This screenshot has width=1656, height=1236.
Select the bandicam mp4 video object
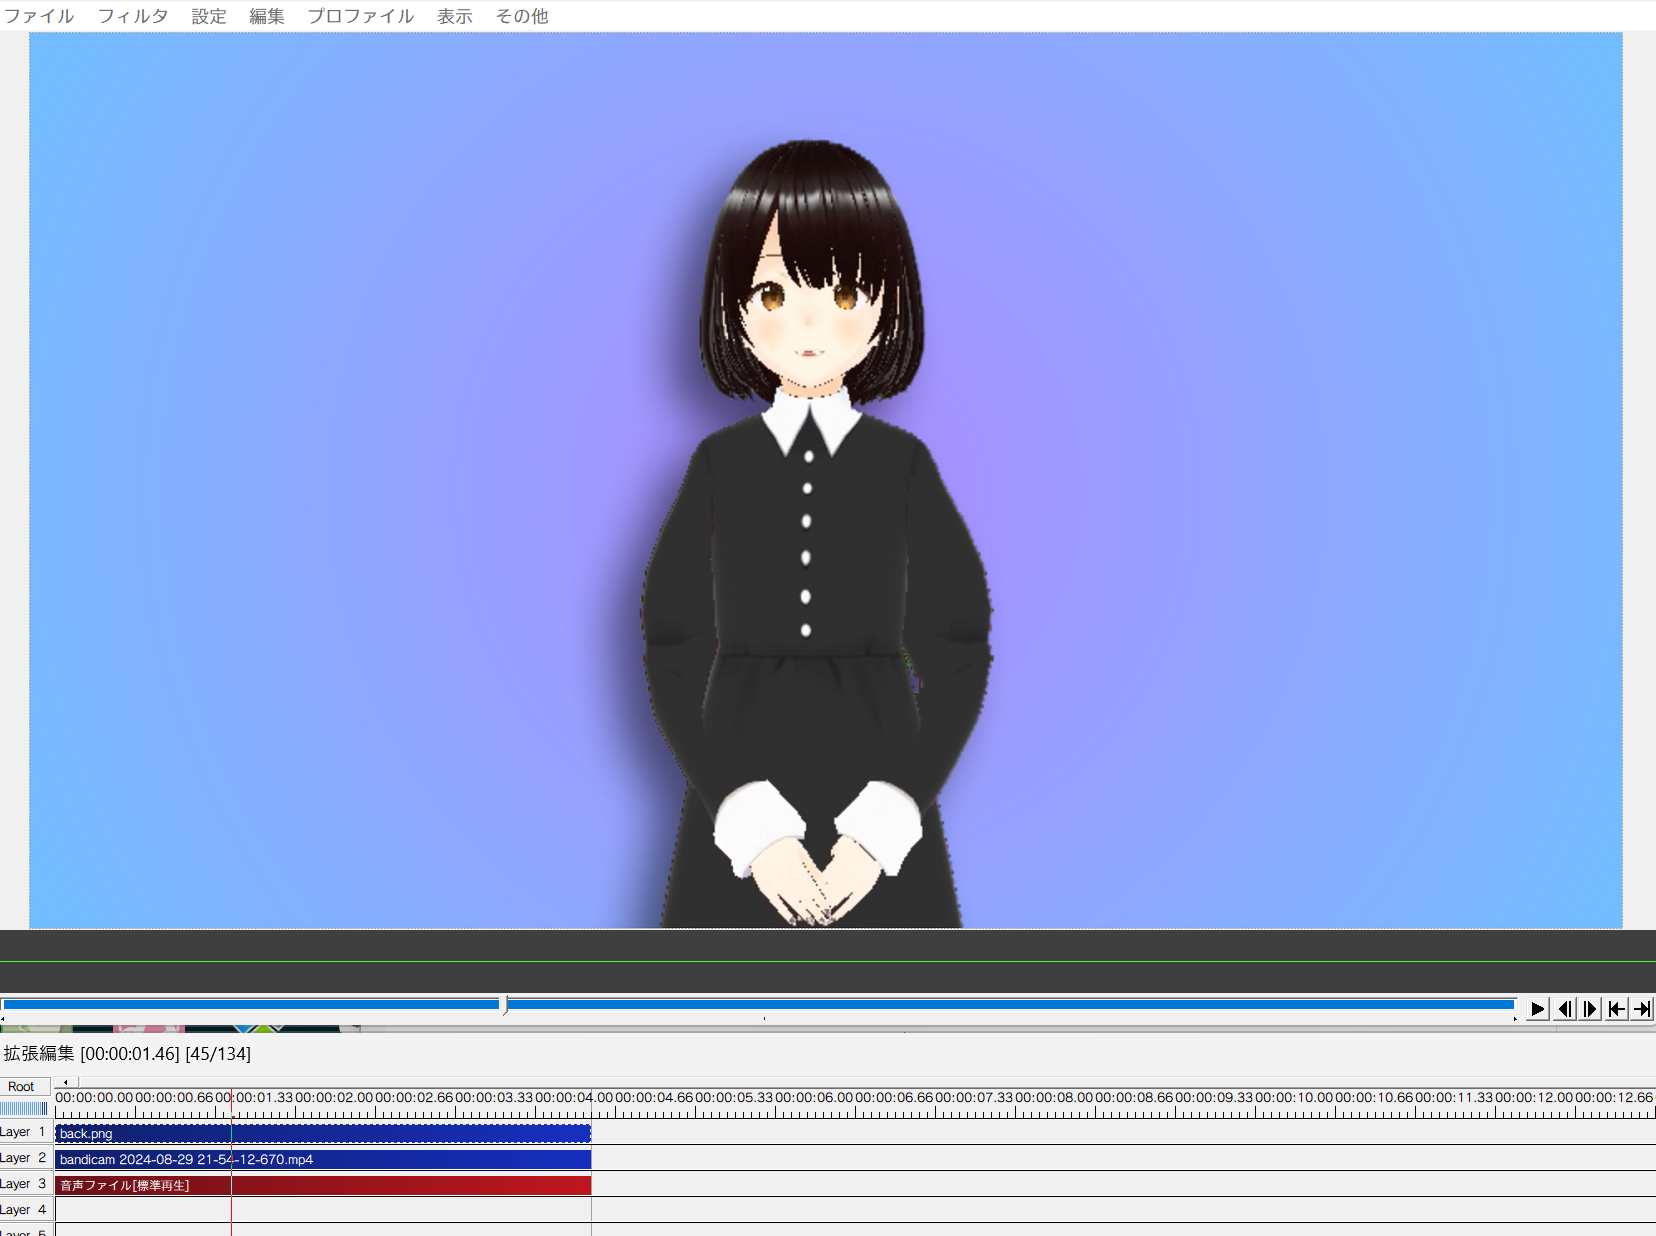point(323,1159)
